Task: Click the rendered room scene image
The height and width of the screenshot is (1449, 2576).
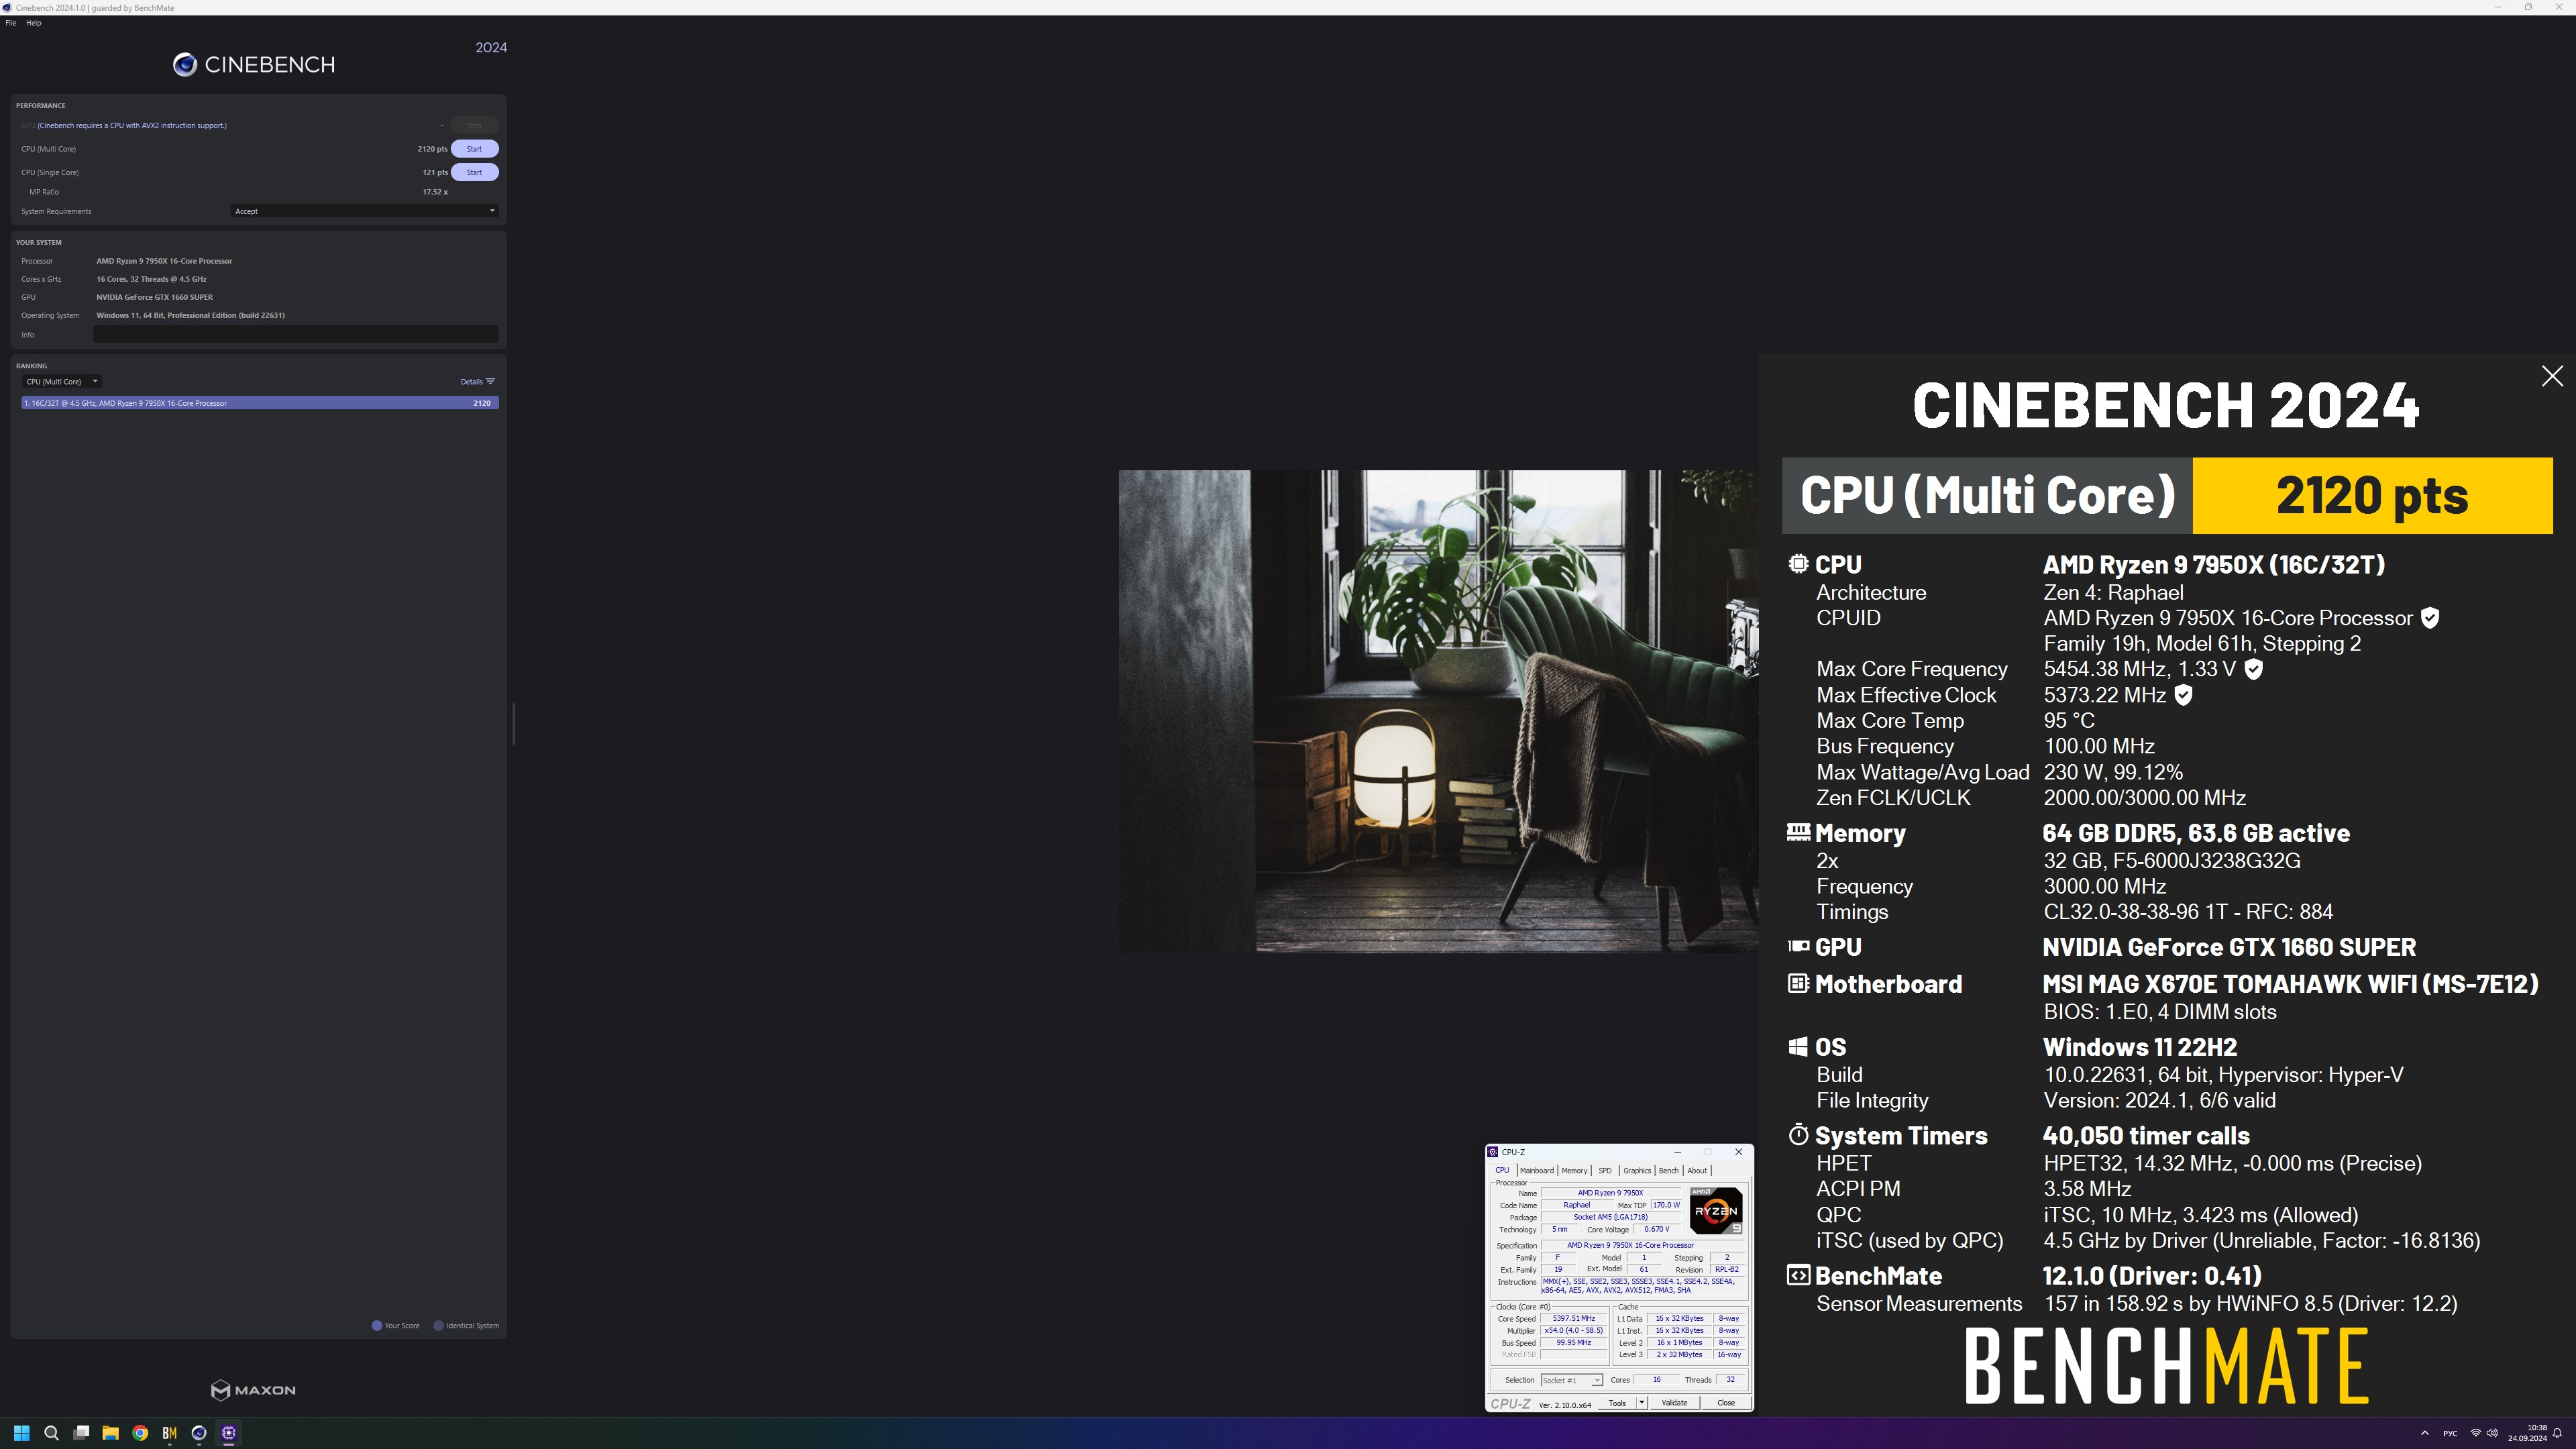Action: [x=1437, y=711]
